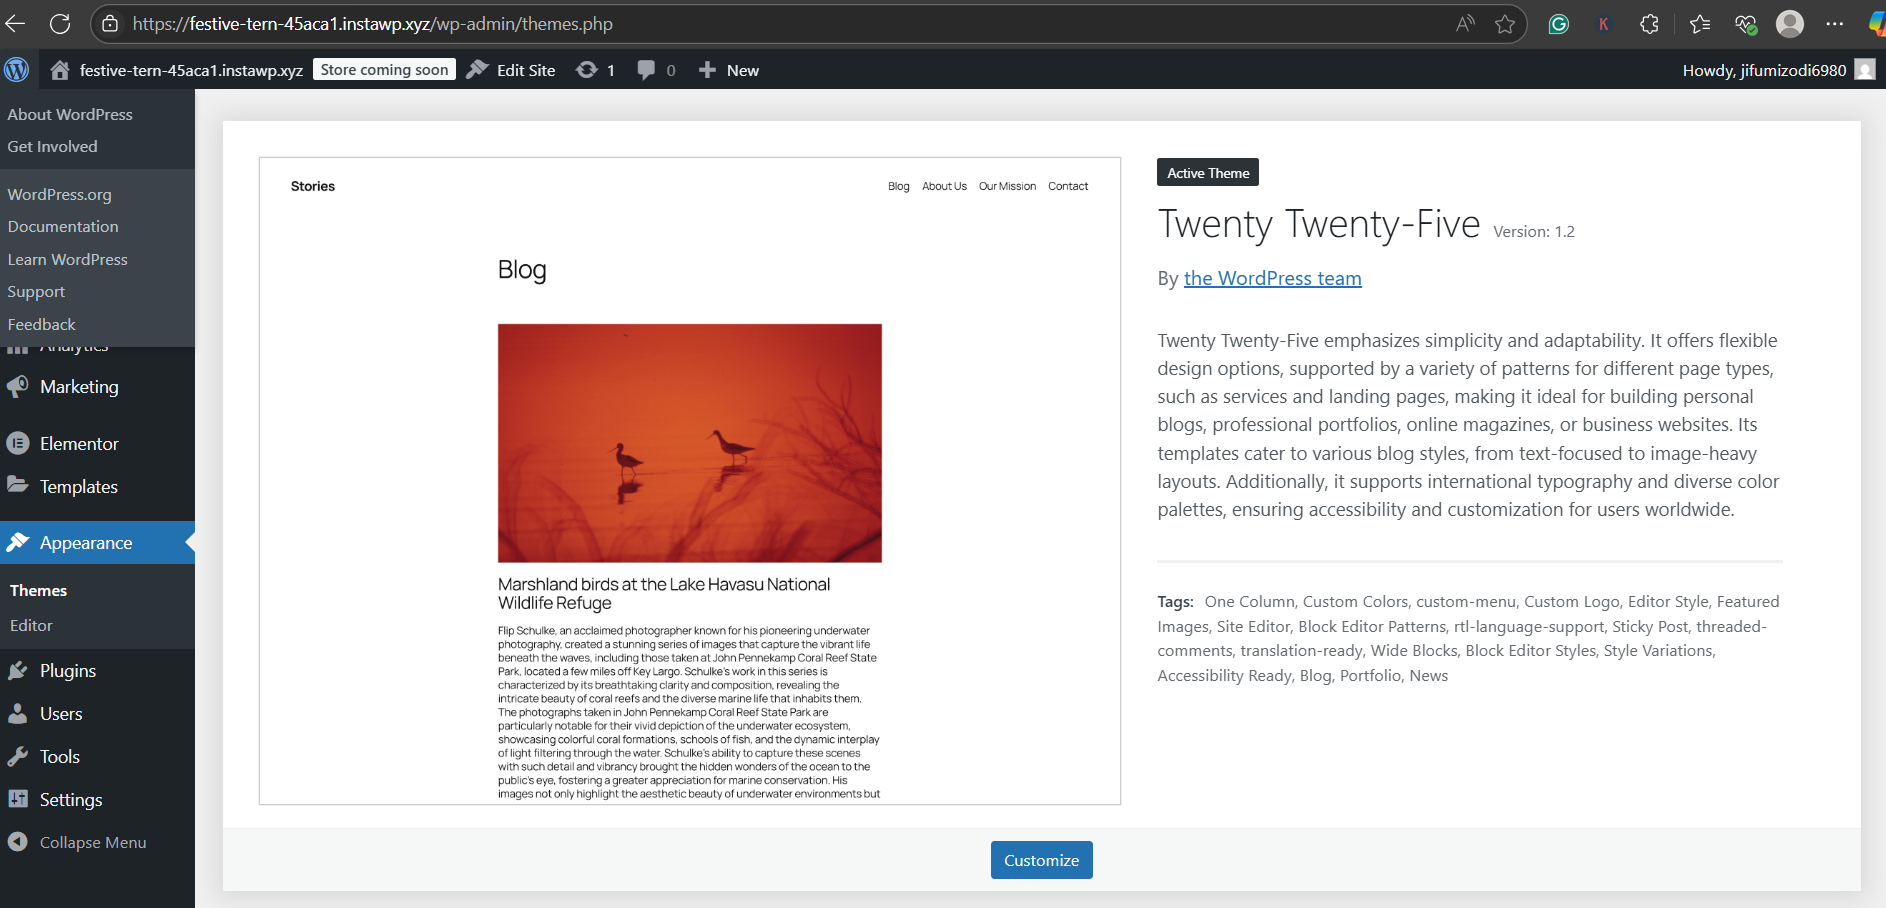
Task: Click the Store coming soon badge
Action: click(x=384, y=69)
